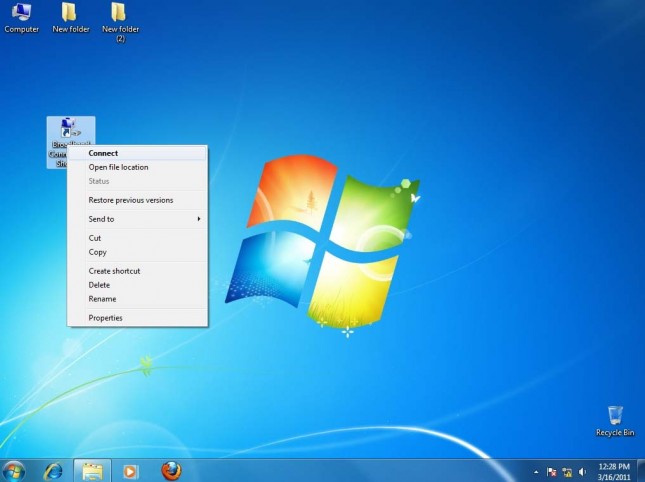Choose Cut in the context menu
Screen dimensions: 645x482
point(137,238)
